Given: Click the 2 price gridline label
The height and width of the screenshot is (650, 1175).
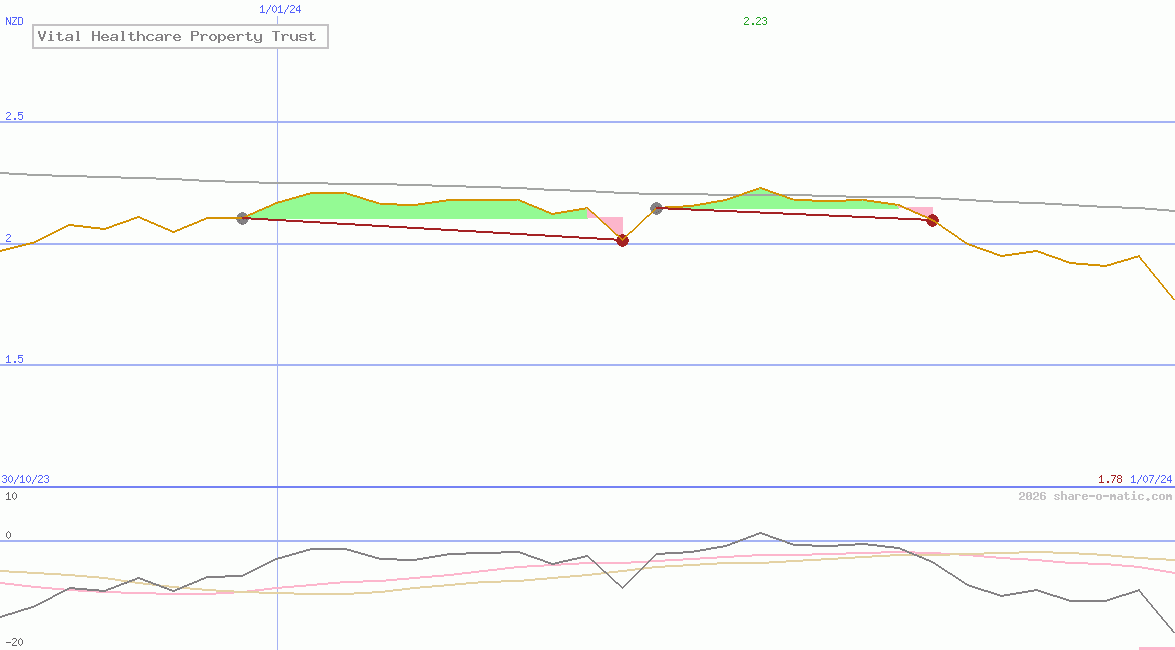Looking at the screenshot, I should (x=8, y=238).
